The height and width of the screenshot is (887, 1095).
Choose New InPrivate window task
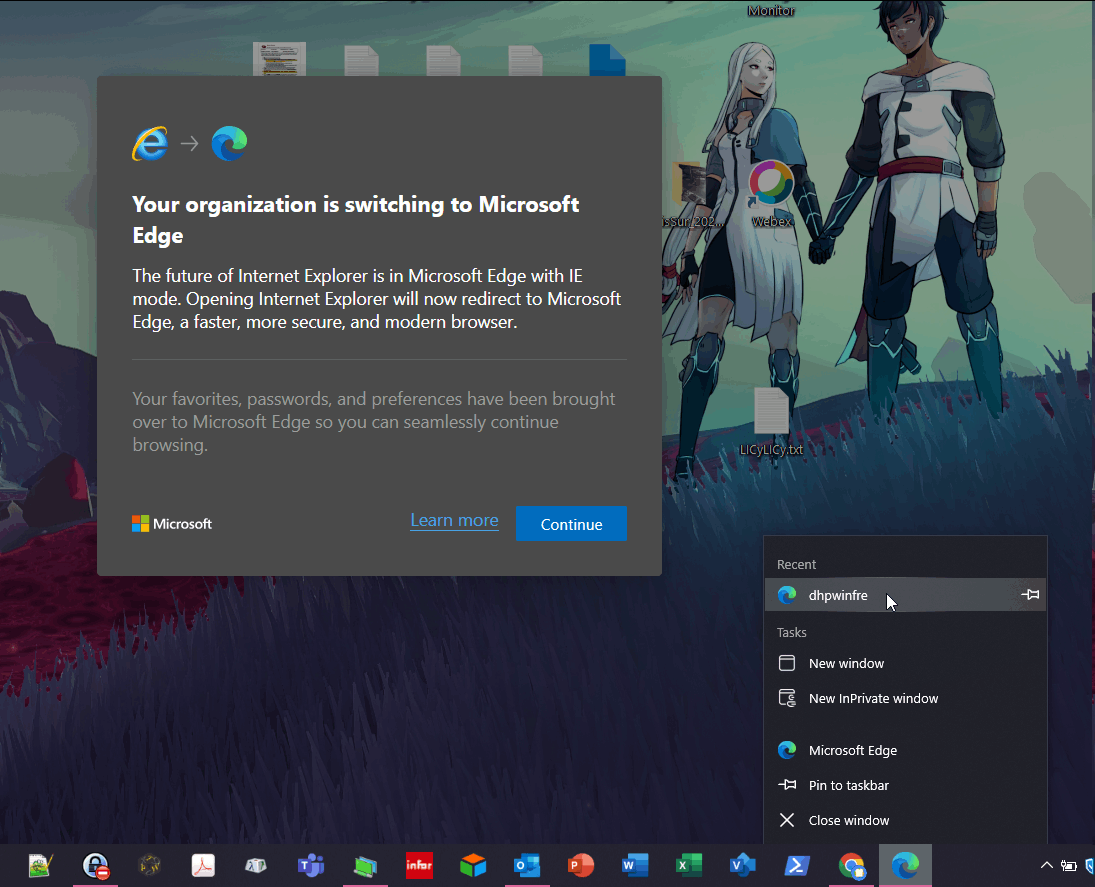pyautogui.click(x=905, y=698)
